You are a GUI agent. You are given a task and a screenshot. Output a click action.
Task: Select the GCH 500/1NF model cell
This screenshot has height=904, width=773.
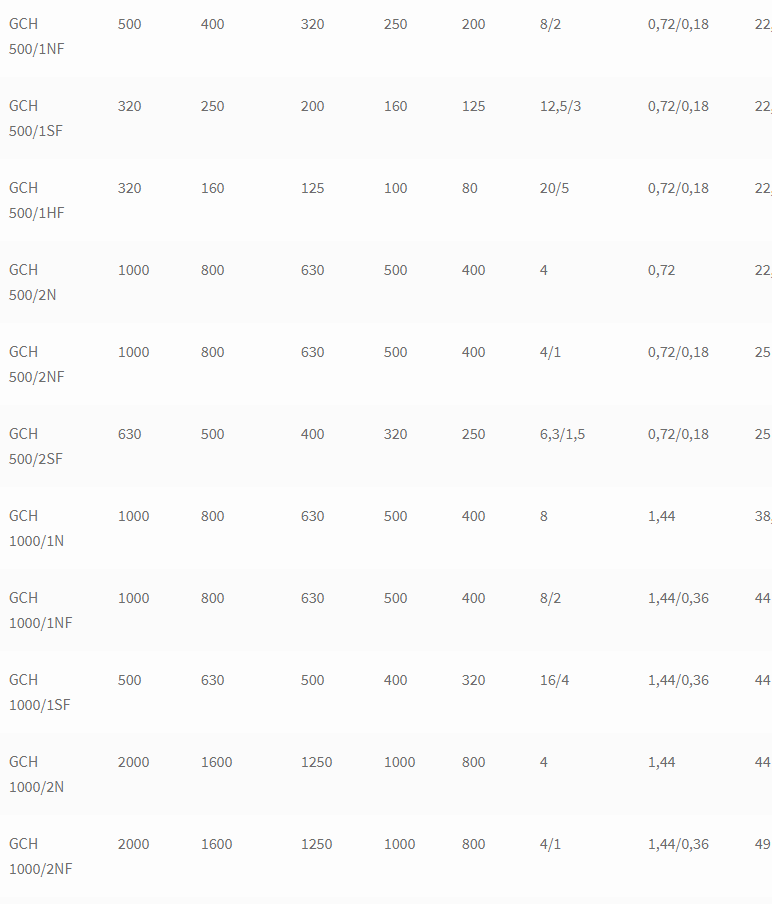click(36, 36)
